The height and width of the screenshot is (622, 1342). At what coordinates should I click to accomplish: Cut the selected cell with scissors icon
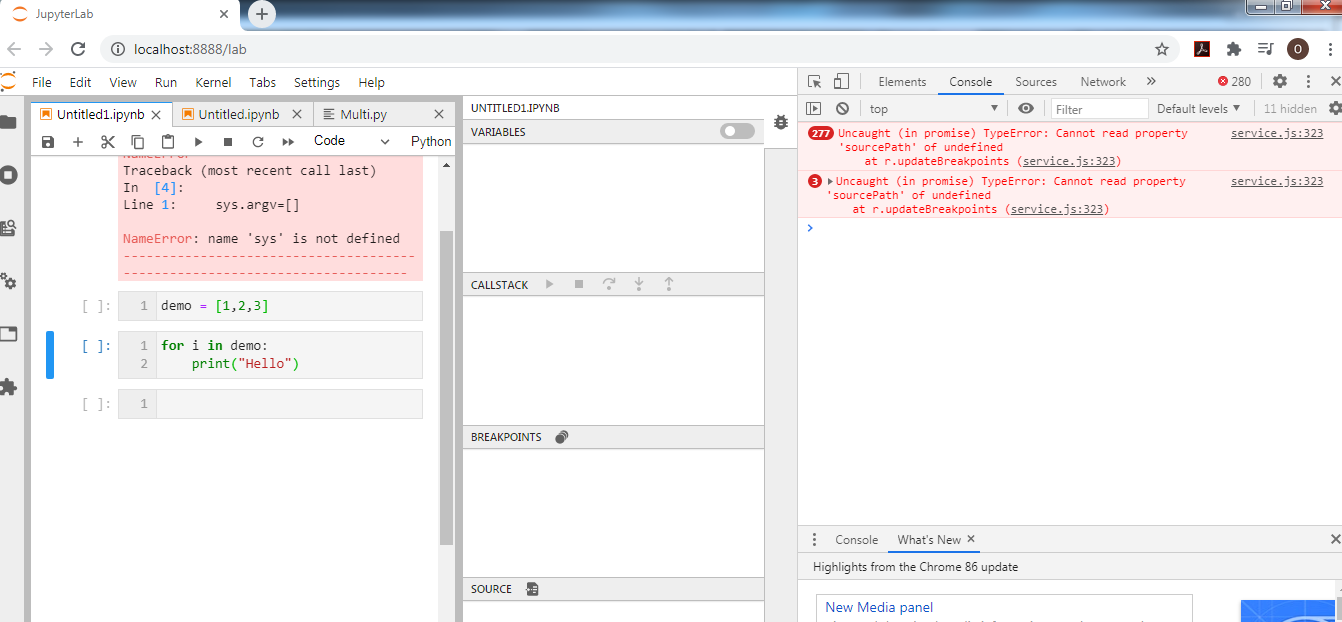[x=107, y=141]
